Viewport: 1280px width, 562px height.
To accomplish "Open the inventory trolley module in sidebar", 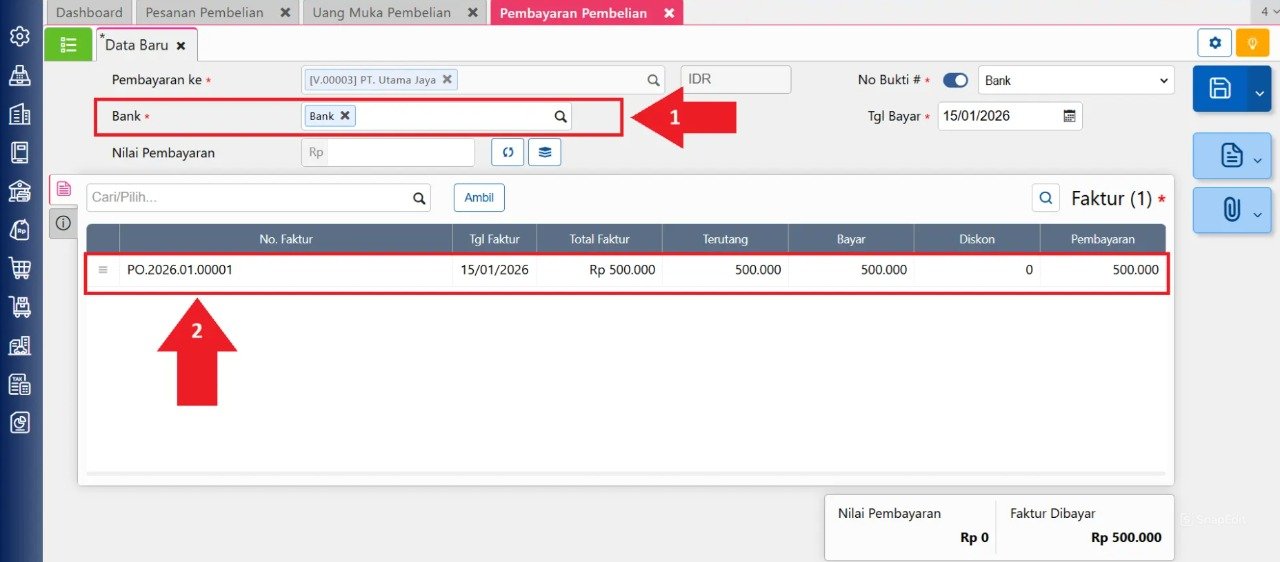I will point(19,307).
